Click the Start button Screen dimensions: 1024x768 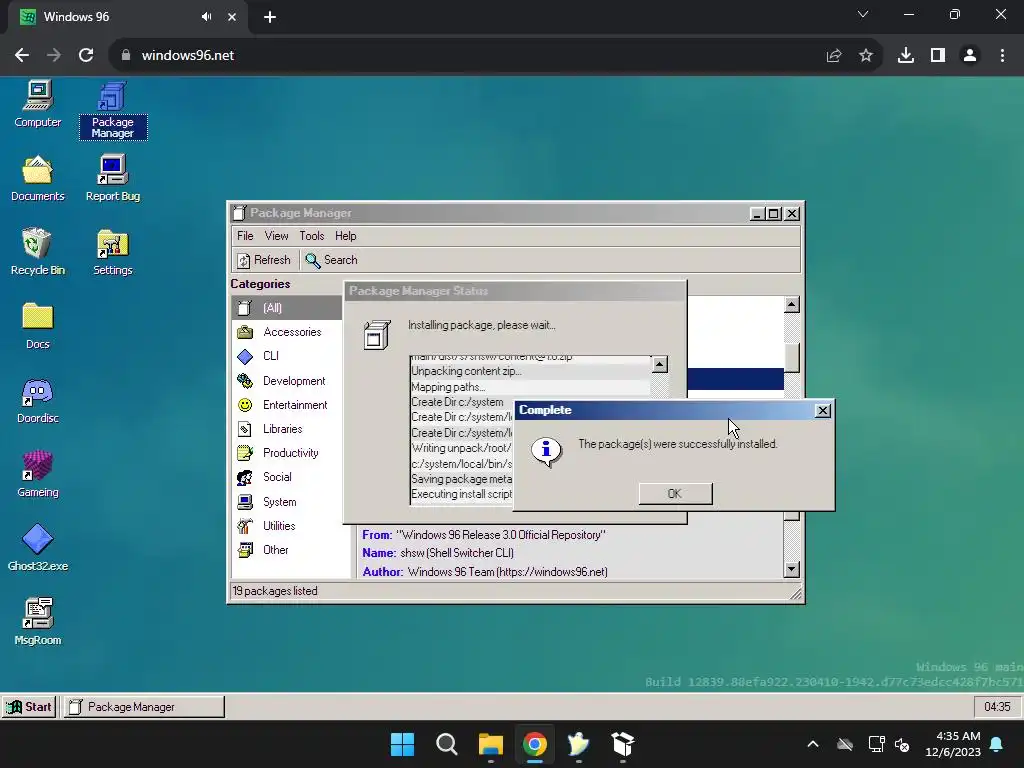pyautogui.click(x=29, y=707)
